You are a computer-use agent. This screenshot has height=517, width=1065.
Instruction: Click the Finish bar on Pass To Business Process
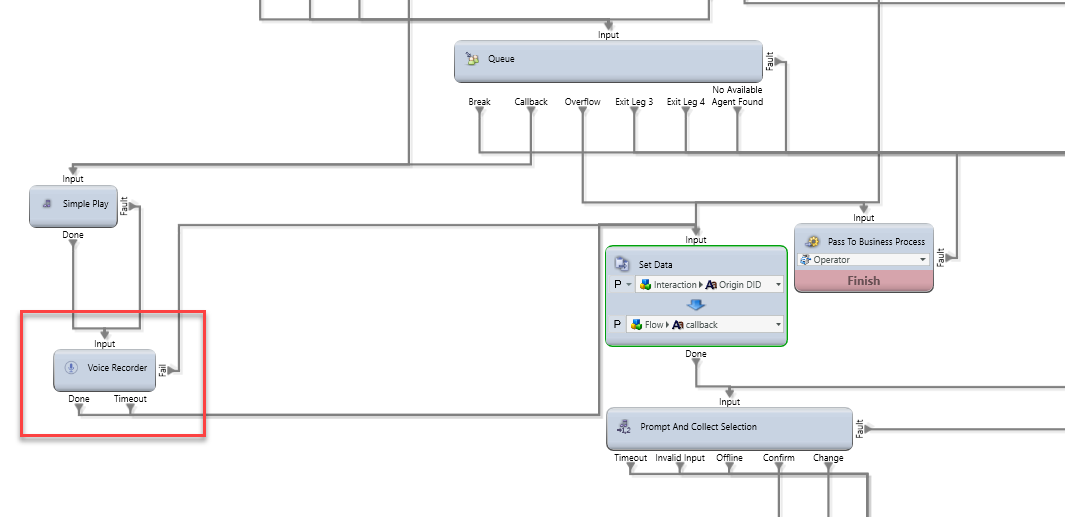863,281
